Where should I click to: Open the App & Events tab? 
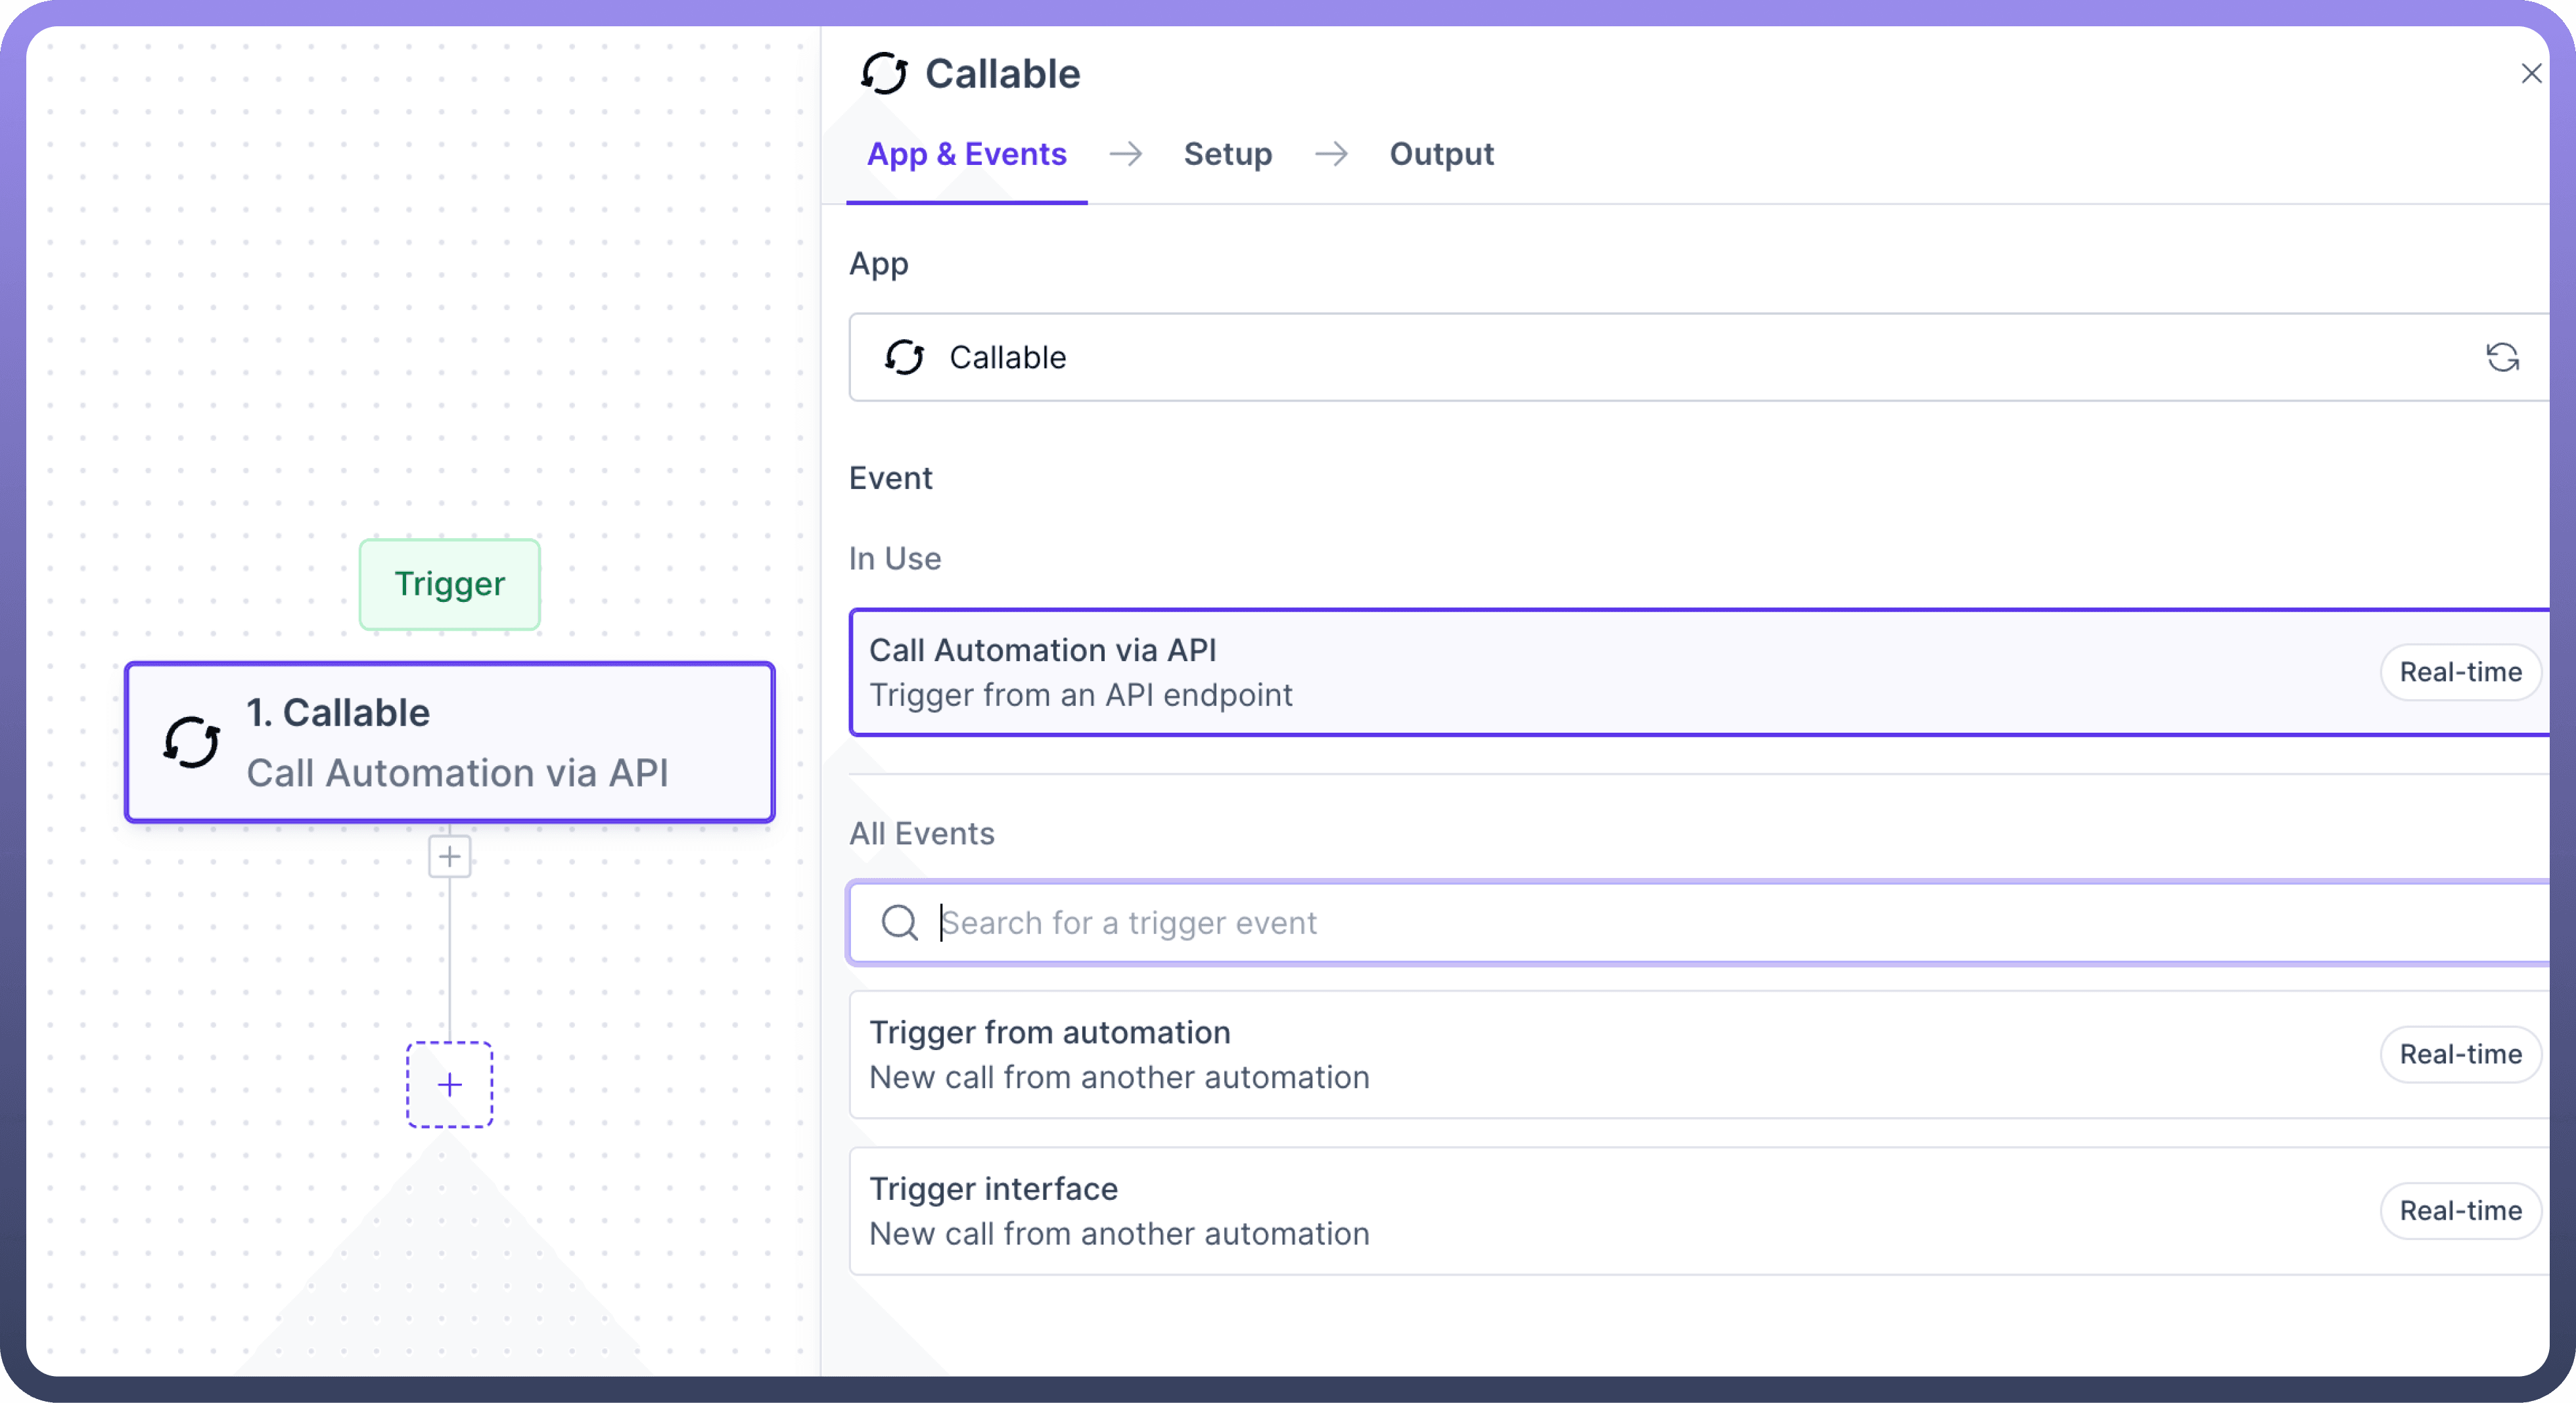966,154
